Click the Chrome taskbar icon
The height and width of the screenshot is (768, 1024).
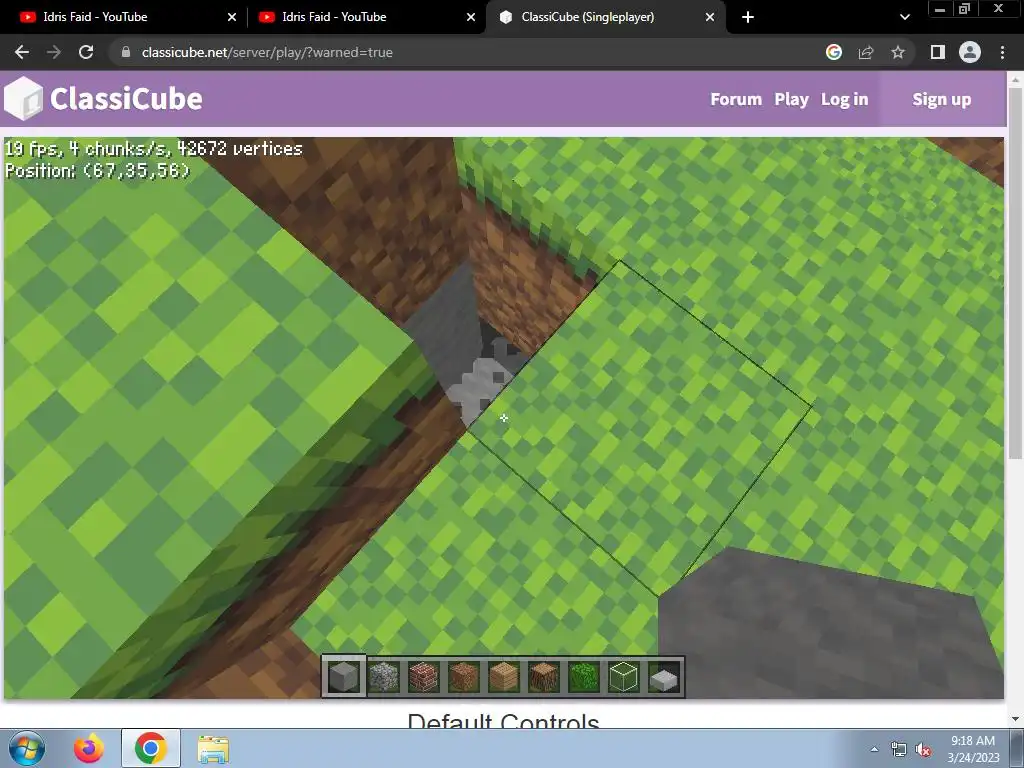click(x=150, y=748)
